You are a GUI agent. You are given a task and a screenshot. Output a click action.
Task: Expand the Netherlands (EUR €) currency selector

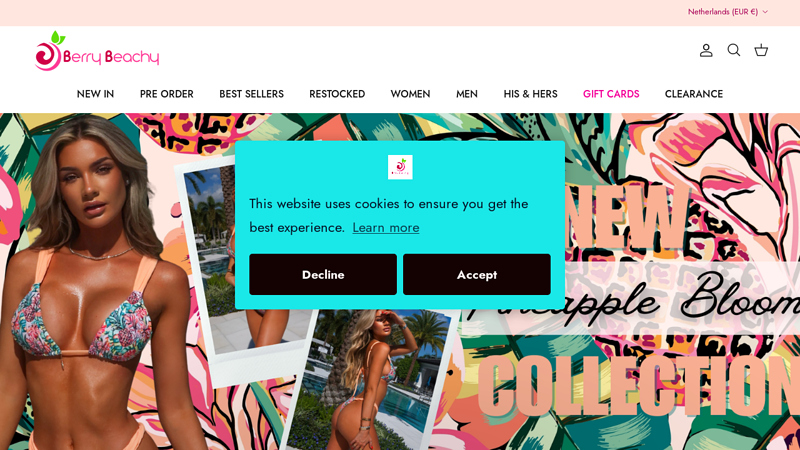pyautogui.click(x=728, y=12)
